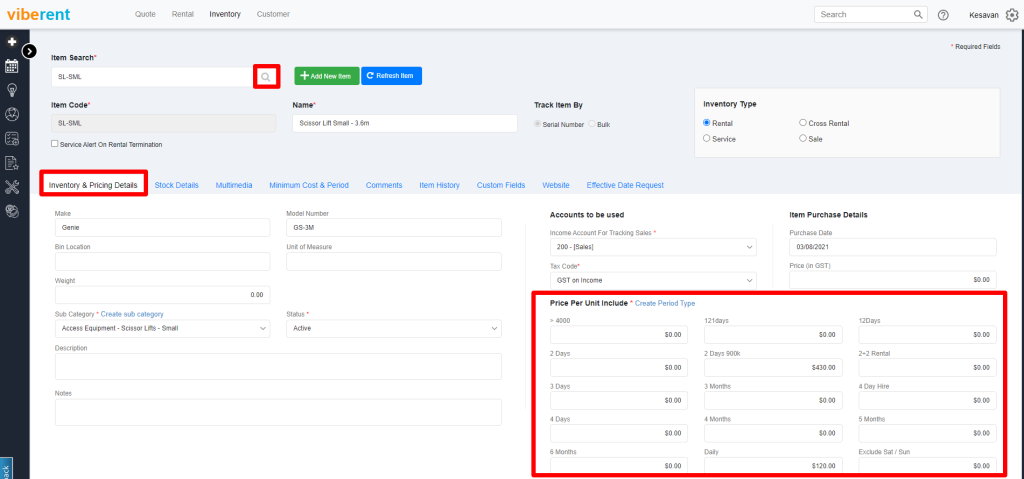
Task: Open the Status dropdown
Action: coord(393,329)
